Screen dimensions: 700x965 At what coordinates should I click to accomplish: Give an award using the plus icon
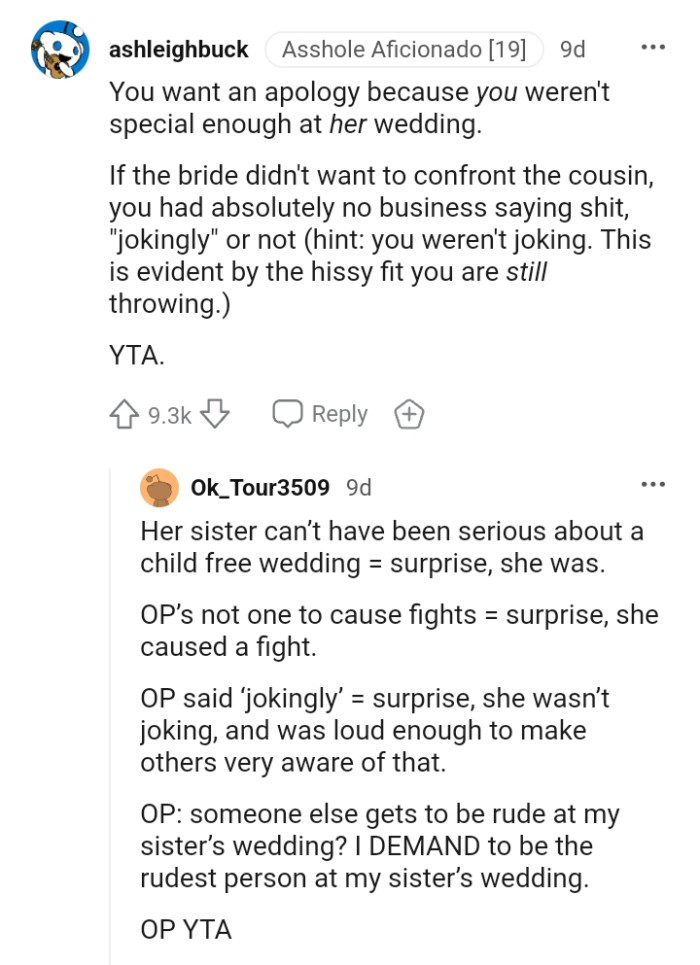point(408,413)
